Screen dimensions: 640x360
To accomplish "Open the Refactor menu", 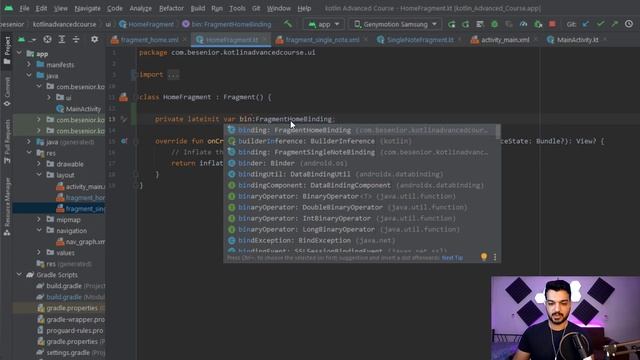I will pos(171,8).
